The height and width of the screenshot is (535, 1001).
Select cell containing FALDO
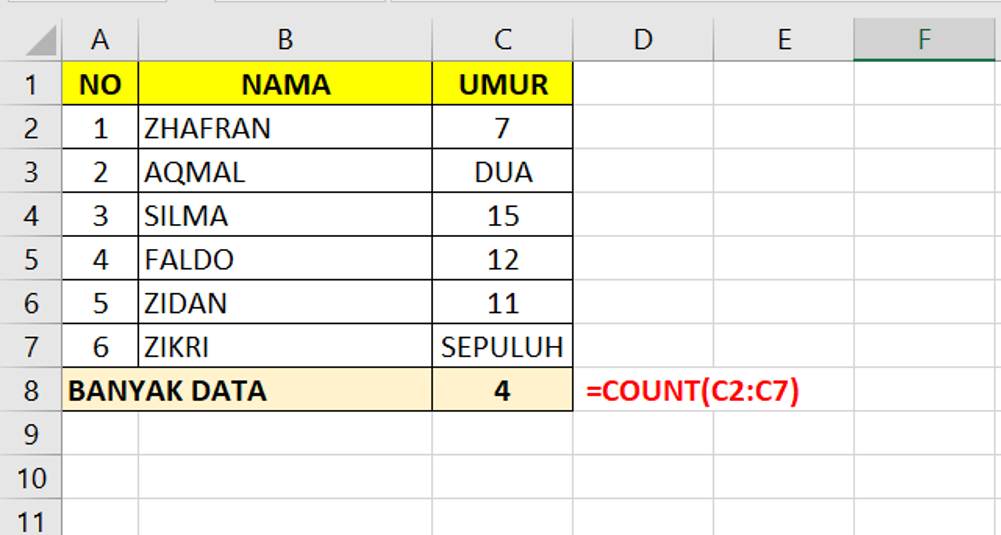coord(285,259)
